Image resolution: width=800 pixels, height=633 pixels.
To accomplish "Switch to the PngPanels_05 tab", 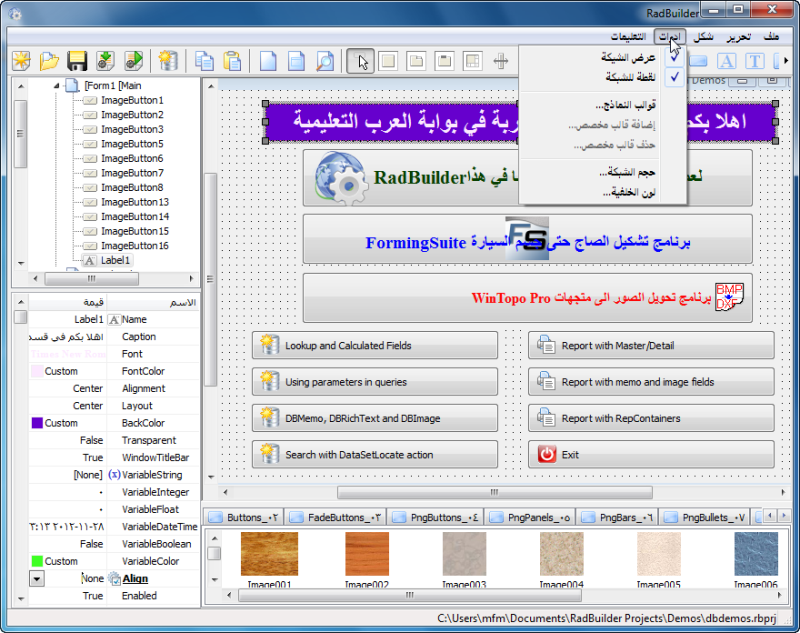I will (530, 517).
